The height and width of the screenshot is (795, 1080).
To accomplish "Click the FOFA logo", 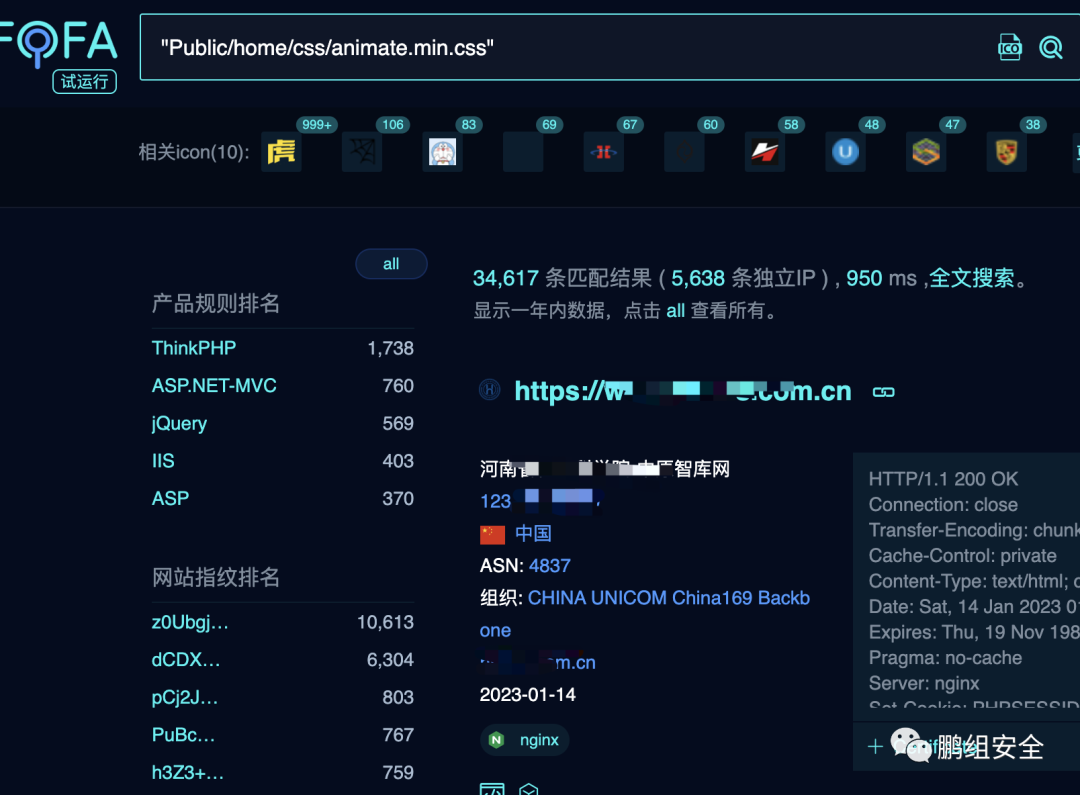I will [x=59, y=43].
